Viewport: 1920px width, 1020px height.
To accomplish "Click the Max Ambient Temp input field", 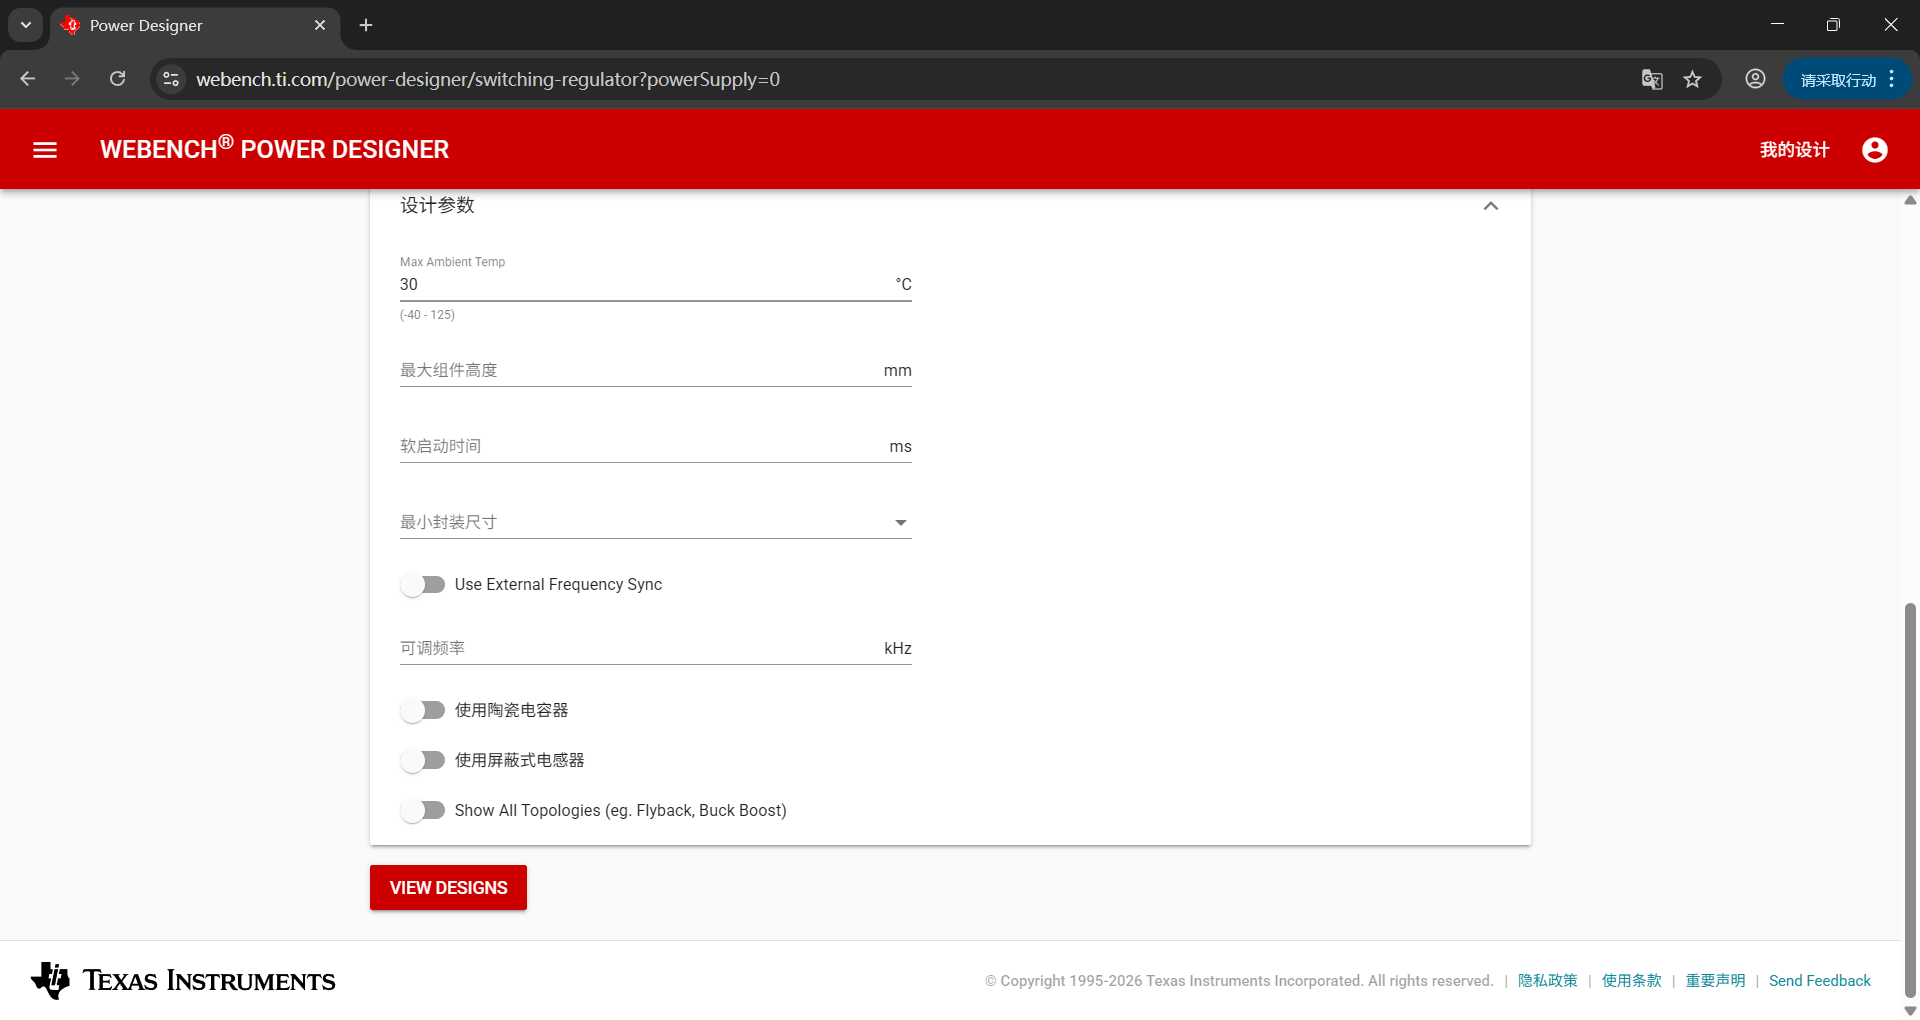I will tap(656, 284).
